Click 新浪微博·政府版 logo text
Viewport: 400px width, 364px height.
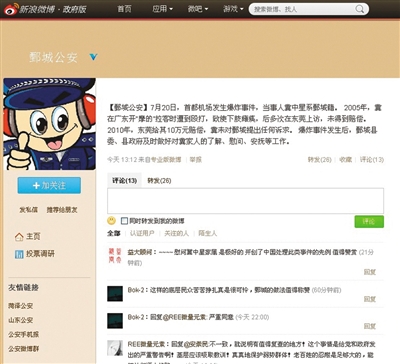click(53, 9)
